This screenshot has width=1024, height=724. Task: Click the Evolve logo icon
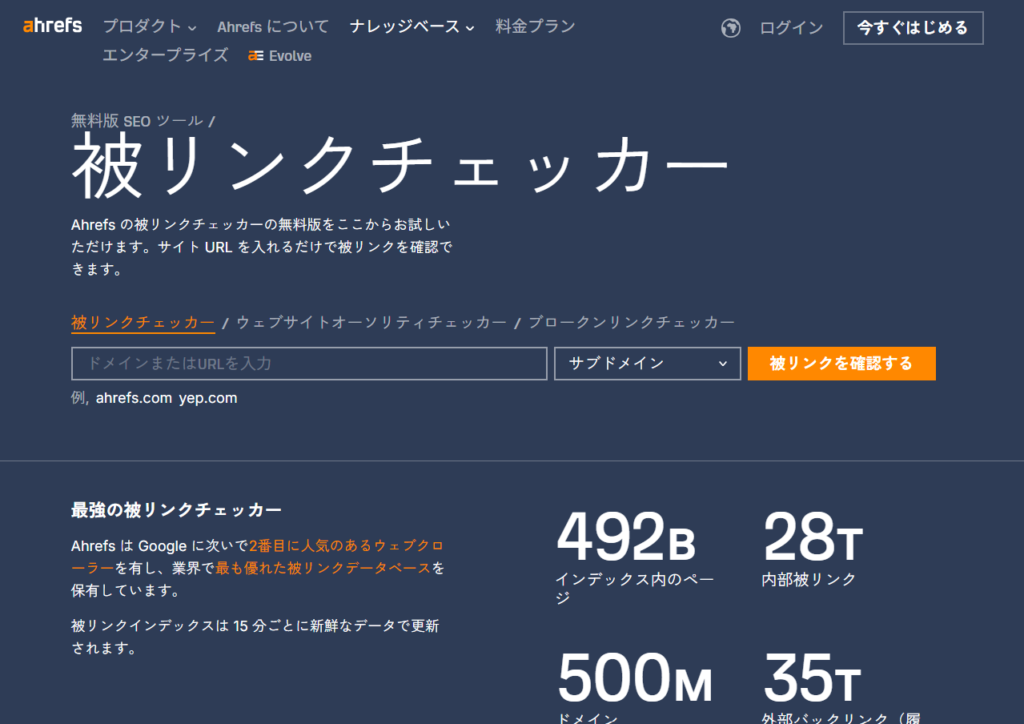(255, 56)
